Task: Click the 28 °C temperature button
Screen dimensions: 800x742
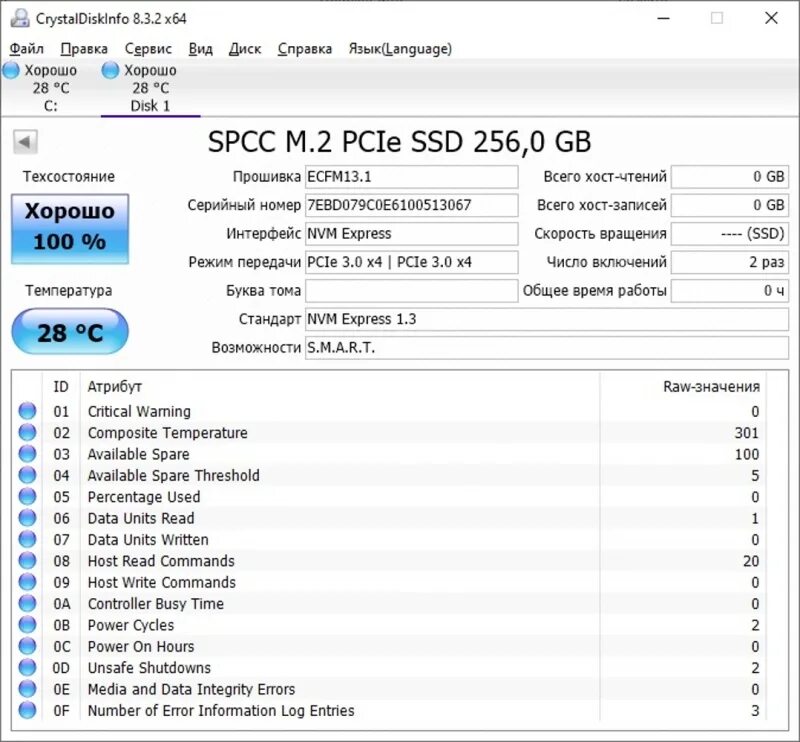Action: 69,331
